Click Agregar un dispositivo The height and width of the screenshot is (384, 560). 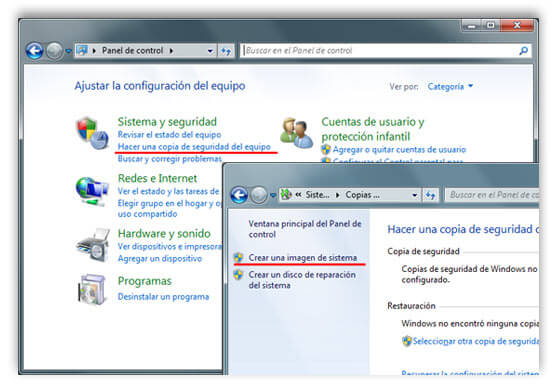point(160,258)
